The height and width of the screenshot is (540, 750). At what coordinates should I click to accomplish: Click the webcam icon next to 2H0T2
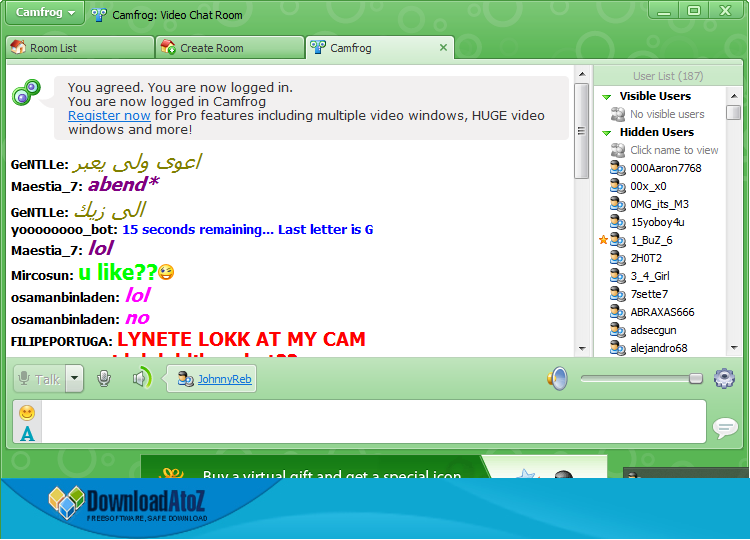pyautogui.click(x=618, y=258)
